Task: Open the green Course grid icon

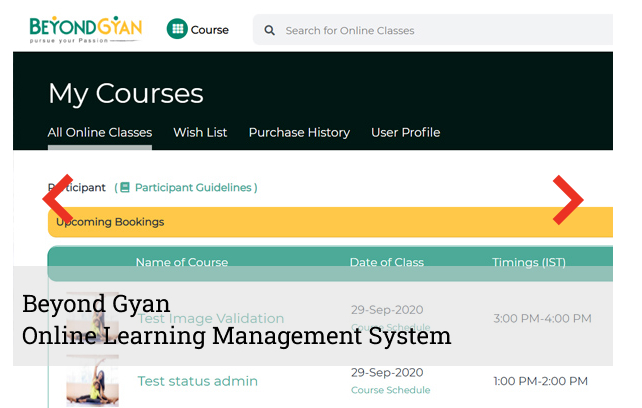Action: 178,30
